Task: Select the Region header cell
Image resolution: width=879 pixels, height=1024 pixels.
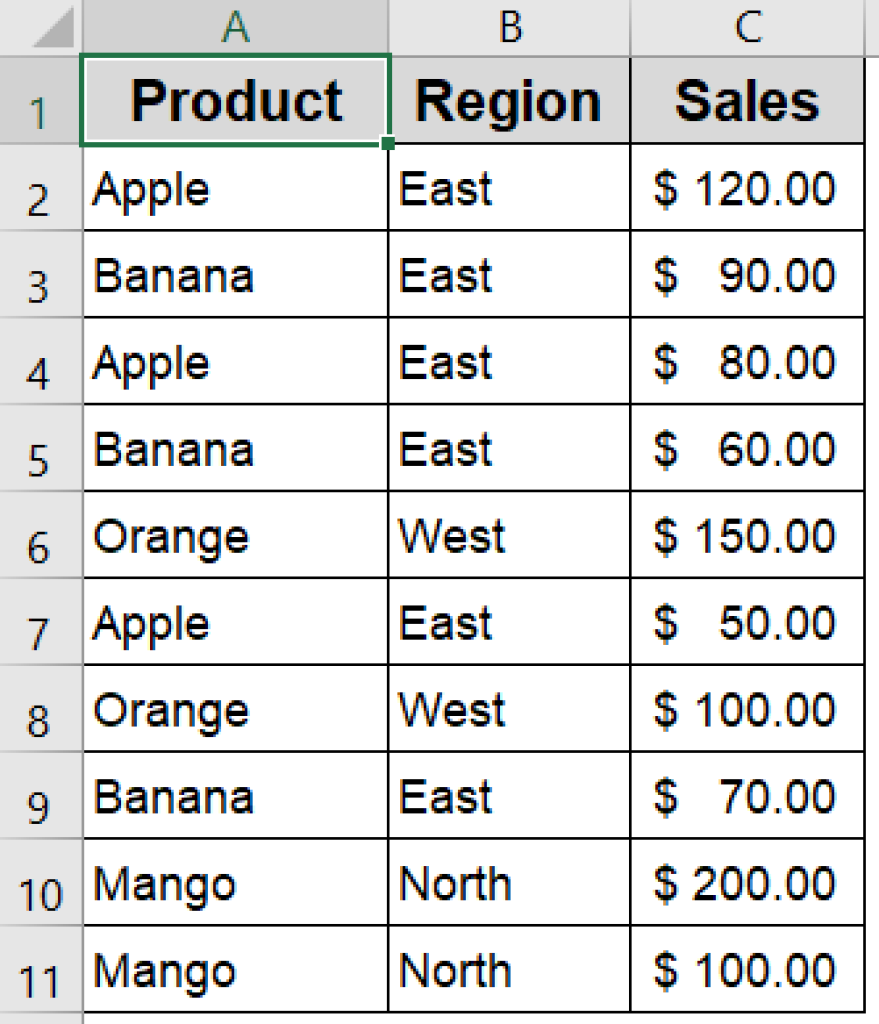Action: coord(510,98)
